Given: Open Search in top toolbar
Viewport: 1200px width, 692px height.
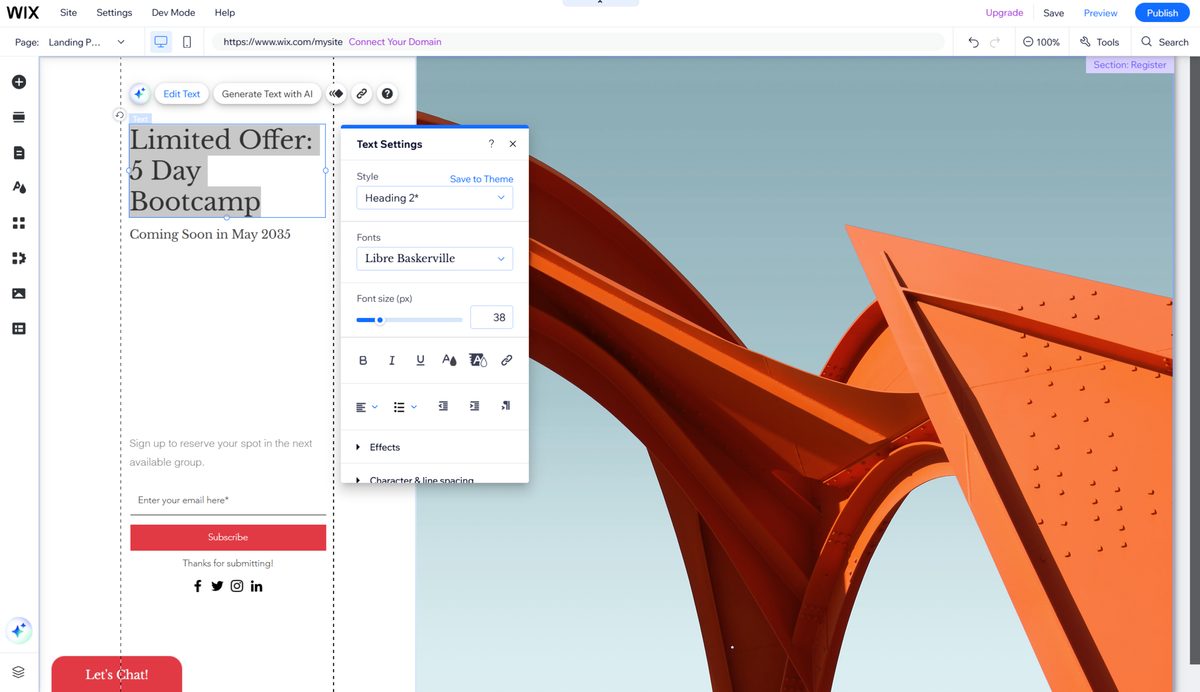Looking at the screenshot, I should coord(1165,42).
